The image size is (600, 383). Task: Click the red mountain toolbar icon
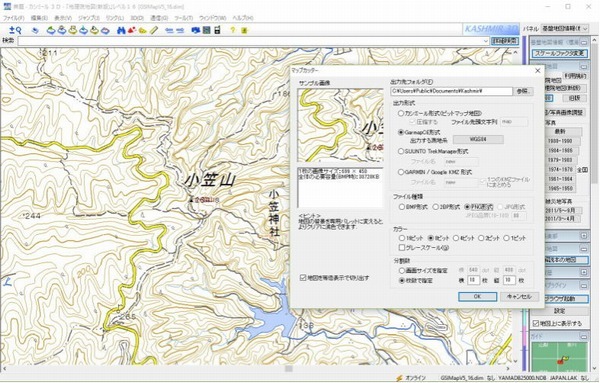click(x=132, y=30)
